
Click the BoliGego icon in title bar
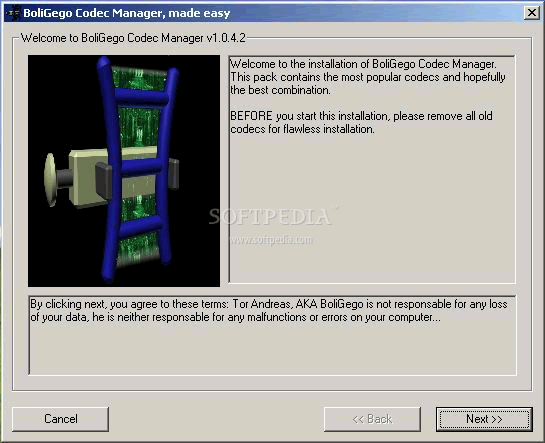pos(13,13)
